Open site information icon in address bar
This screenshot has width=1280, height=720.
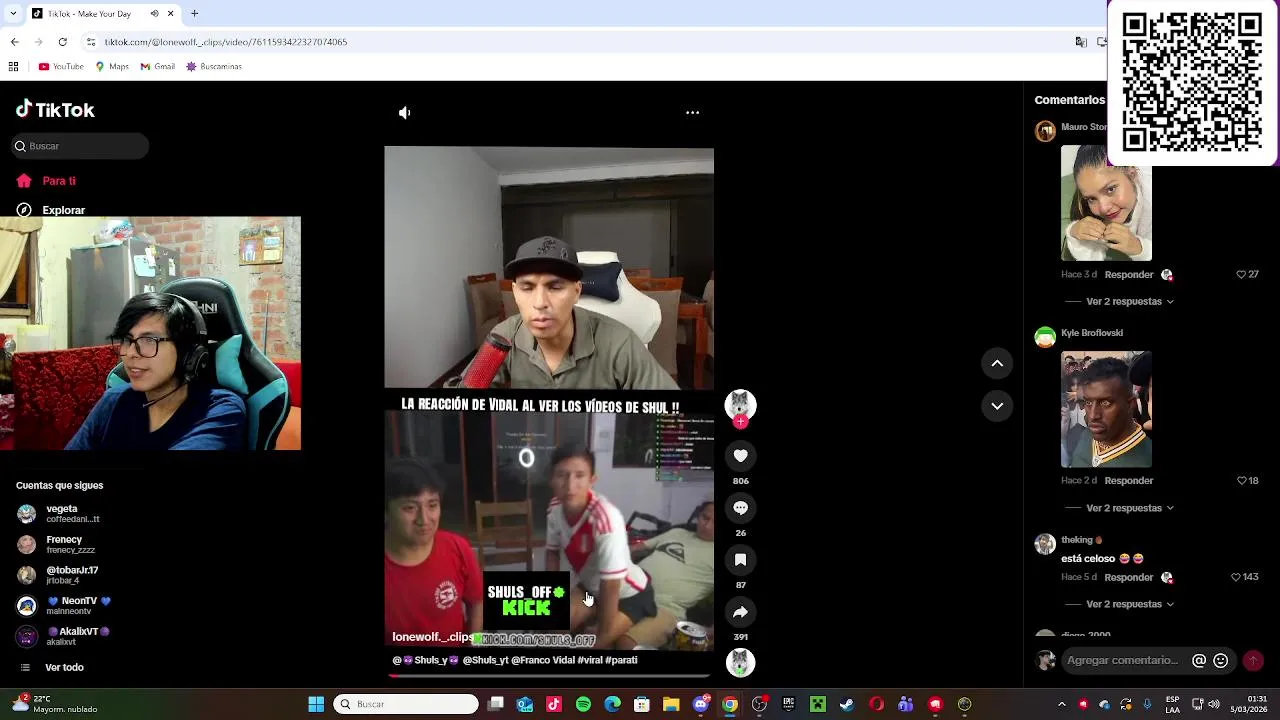(x=90, y=42)
